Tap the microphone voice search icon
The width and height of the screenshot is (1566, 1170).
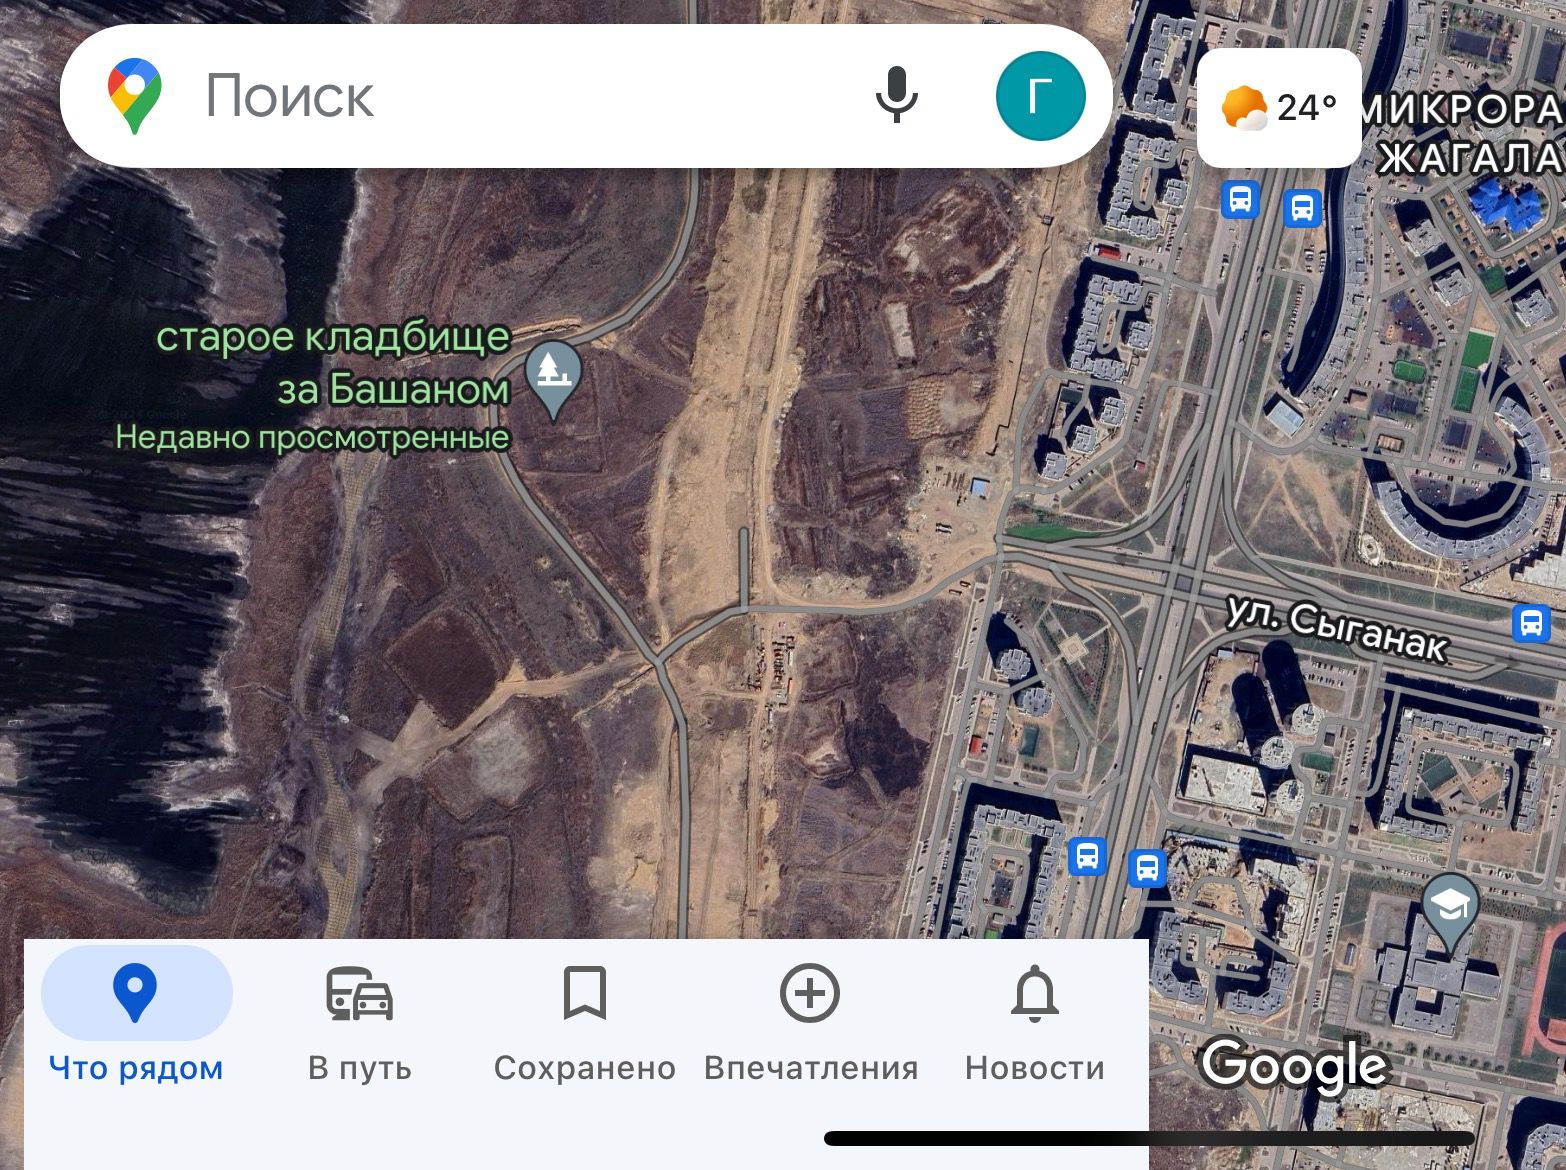[897, 96]
